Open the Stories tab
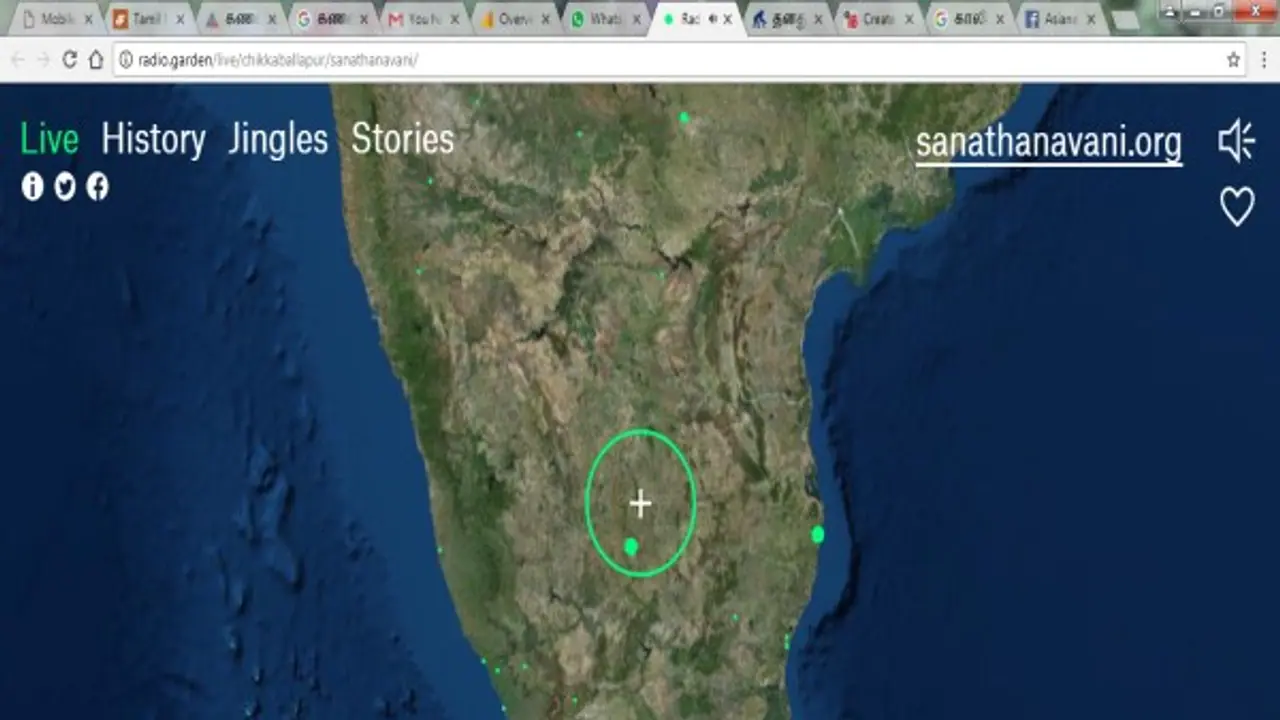Screen dimensions: 1280x720 pyautogui.click(x=404, y=140)
